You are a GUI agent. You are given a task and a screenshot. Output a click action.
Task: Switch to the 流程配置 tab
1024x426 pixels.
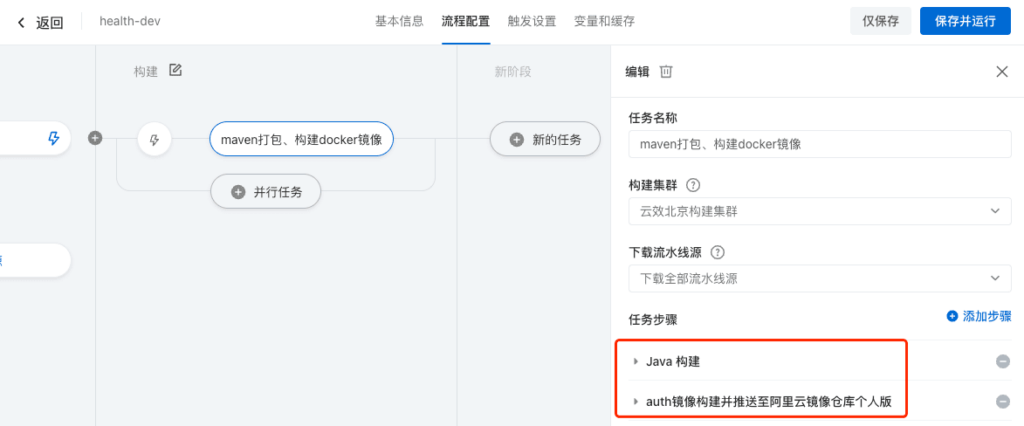pyautogui.click(x=466, y=22)
